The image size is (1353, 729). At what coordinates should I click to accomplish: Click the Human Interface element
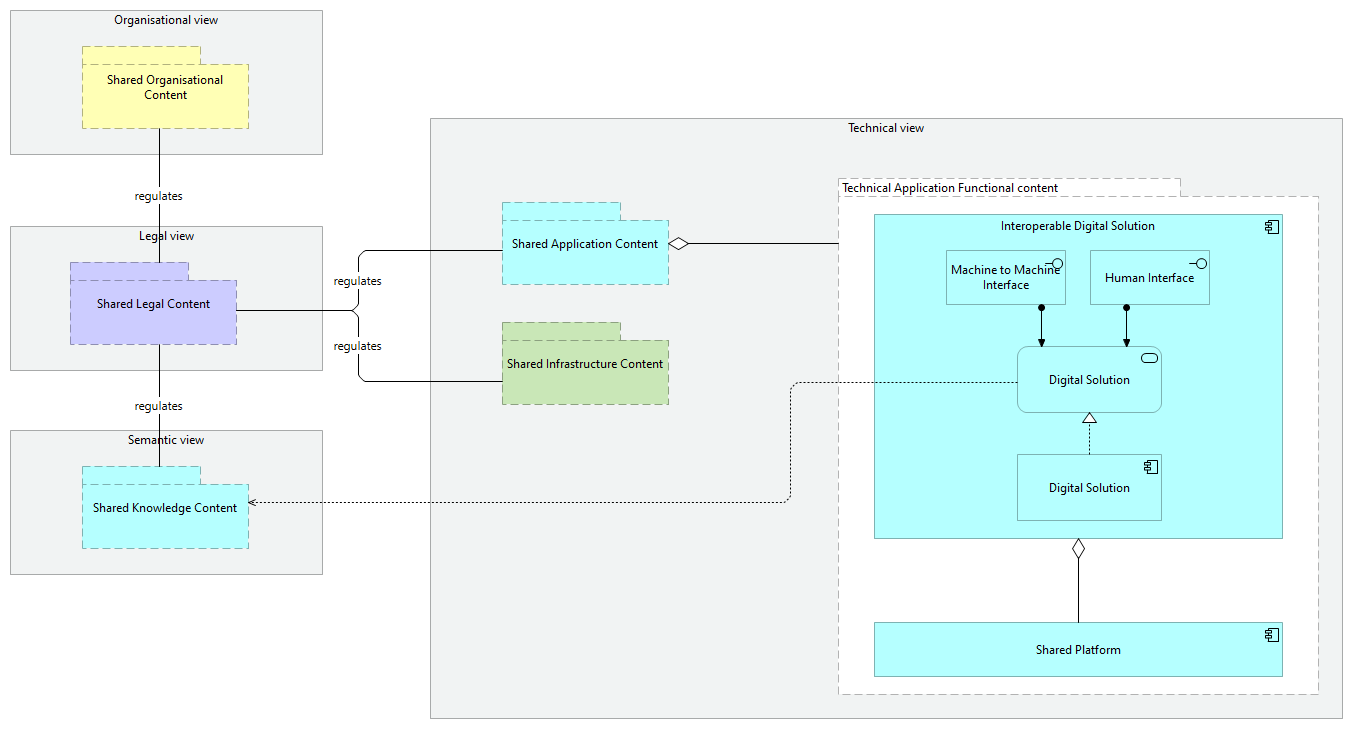tap(1150, 278)
